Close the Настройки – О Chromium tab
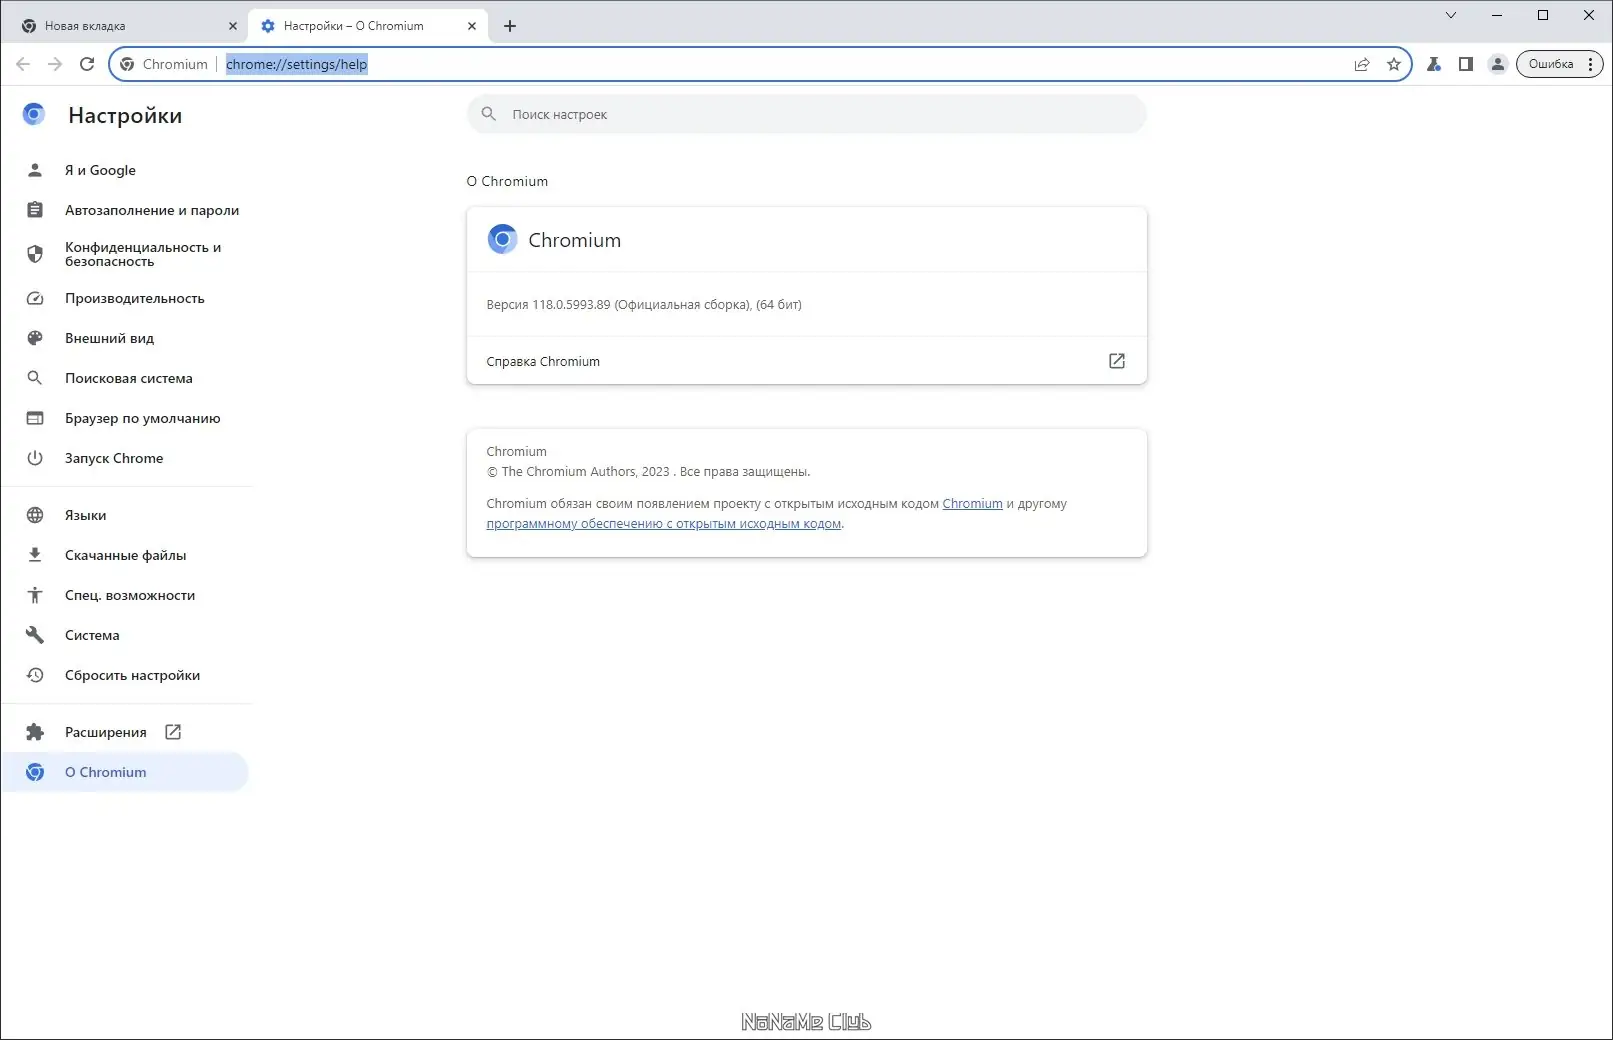The image size is (1613, 1040). pos(472,26)
